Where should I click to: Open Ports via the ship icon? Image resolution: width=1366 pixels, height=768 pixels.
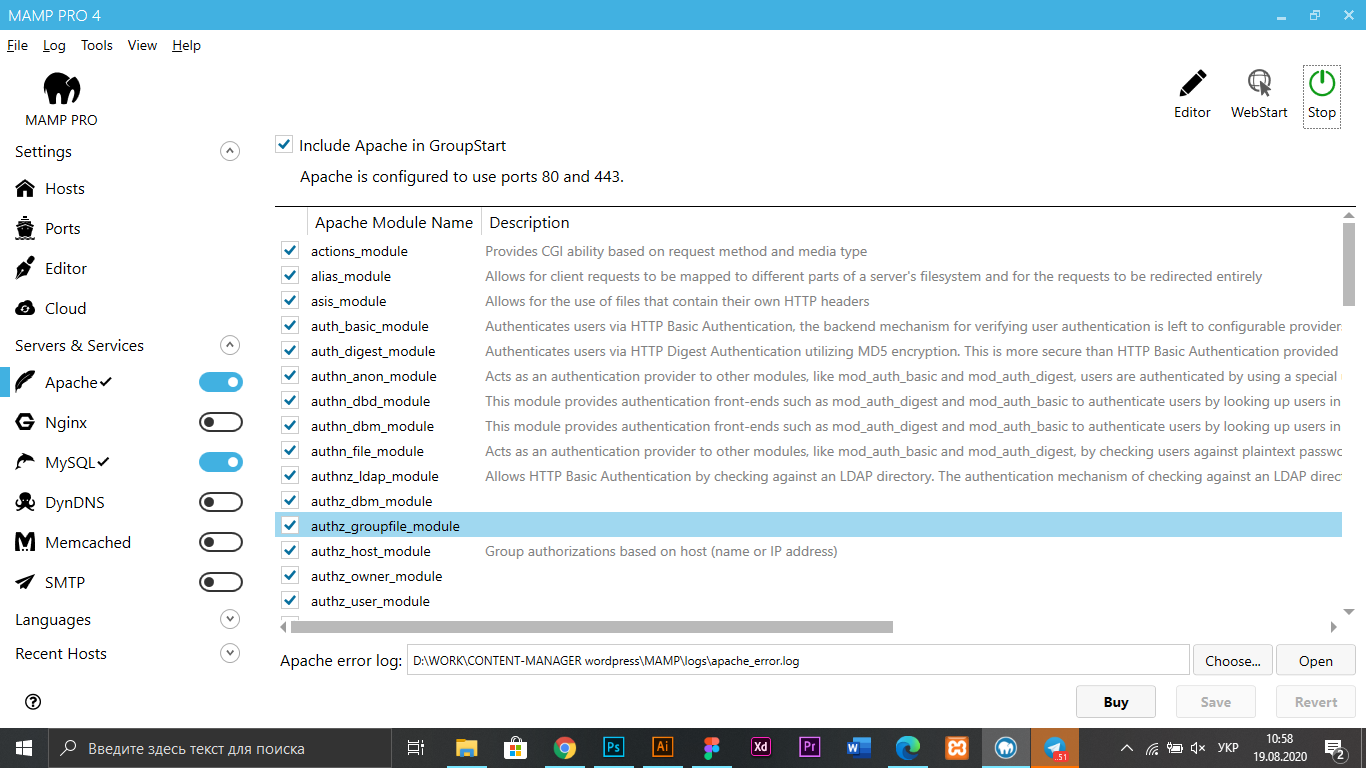(25, 228)
